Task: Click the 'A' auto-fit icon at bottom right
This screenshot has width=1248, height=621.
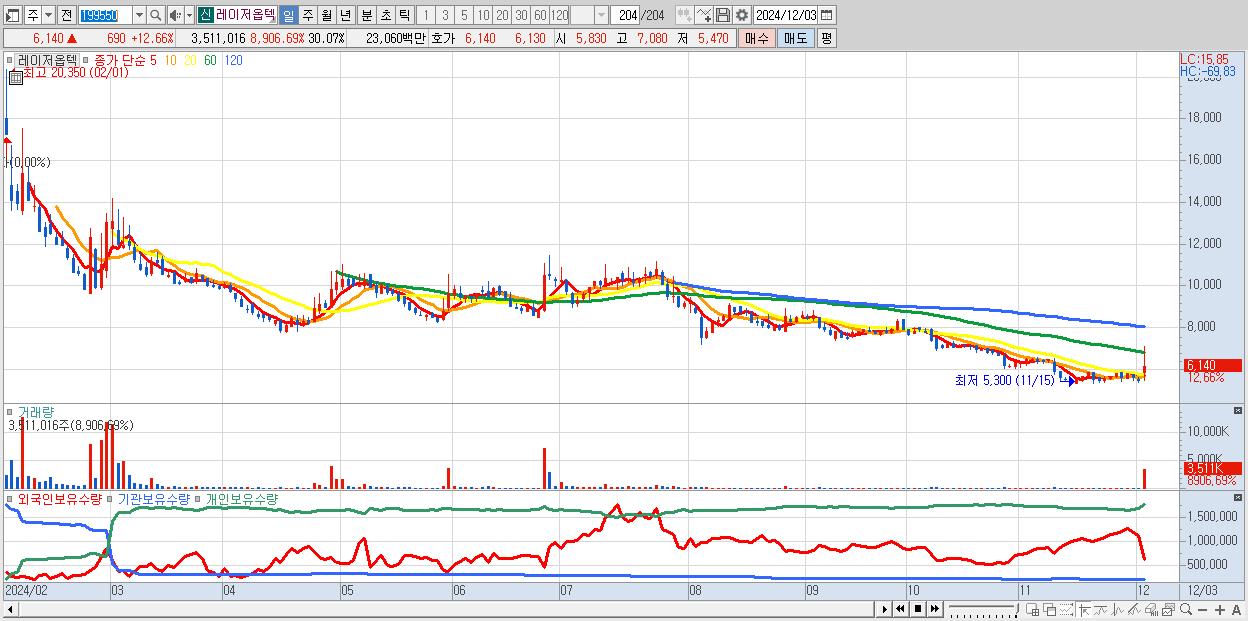Action: [x=1236, y=610]
